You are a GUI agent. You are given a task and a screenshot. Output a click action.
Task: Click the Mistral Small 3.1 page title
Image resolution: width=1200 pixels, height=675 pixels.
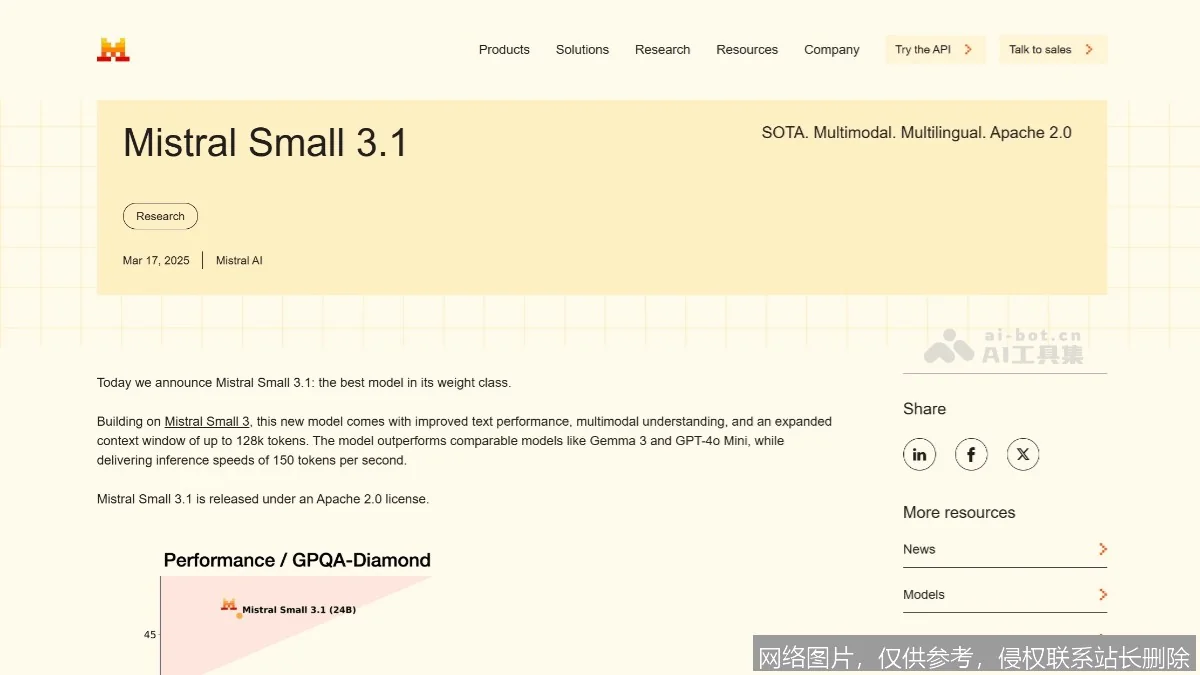(266, 143)
